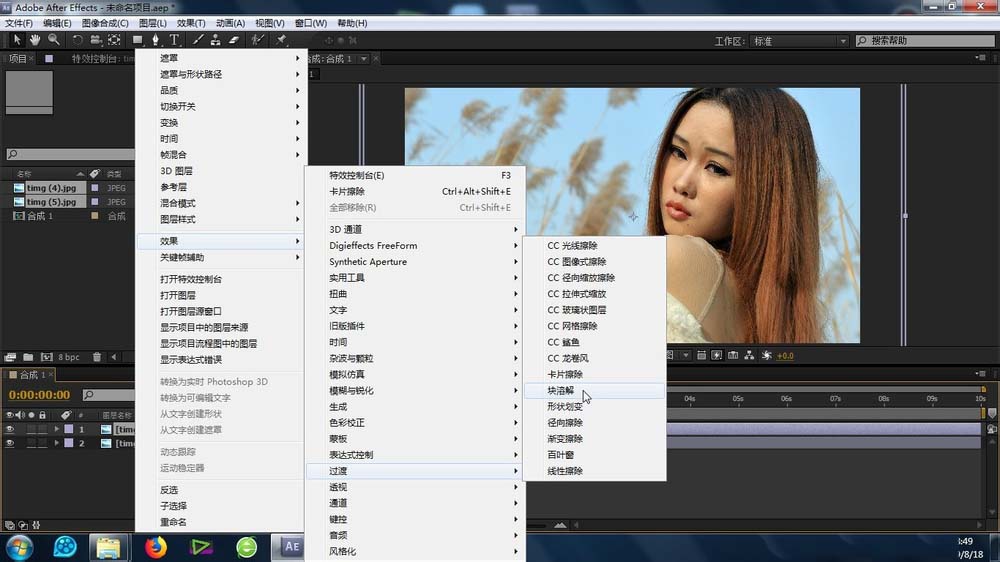Open the 文件(F) menu
The image size is (1000, 562).
pos(19,23)
